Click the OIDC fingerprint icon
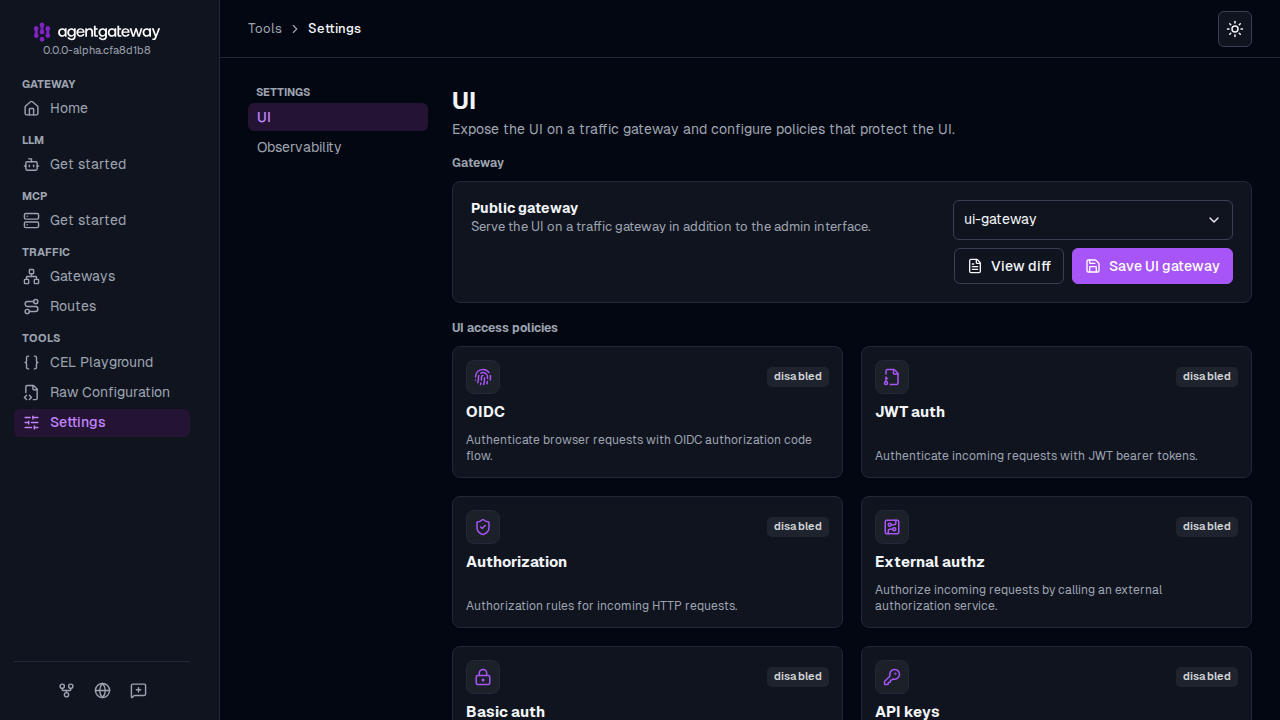Image resolution: width=1280 pixels, height=720 pixels. 483,377
